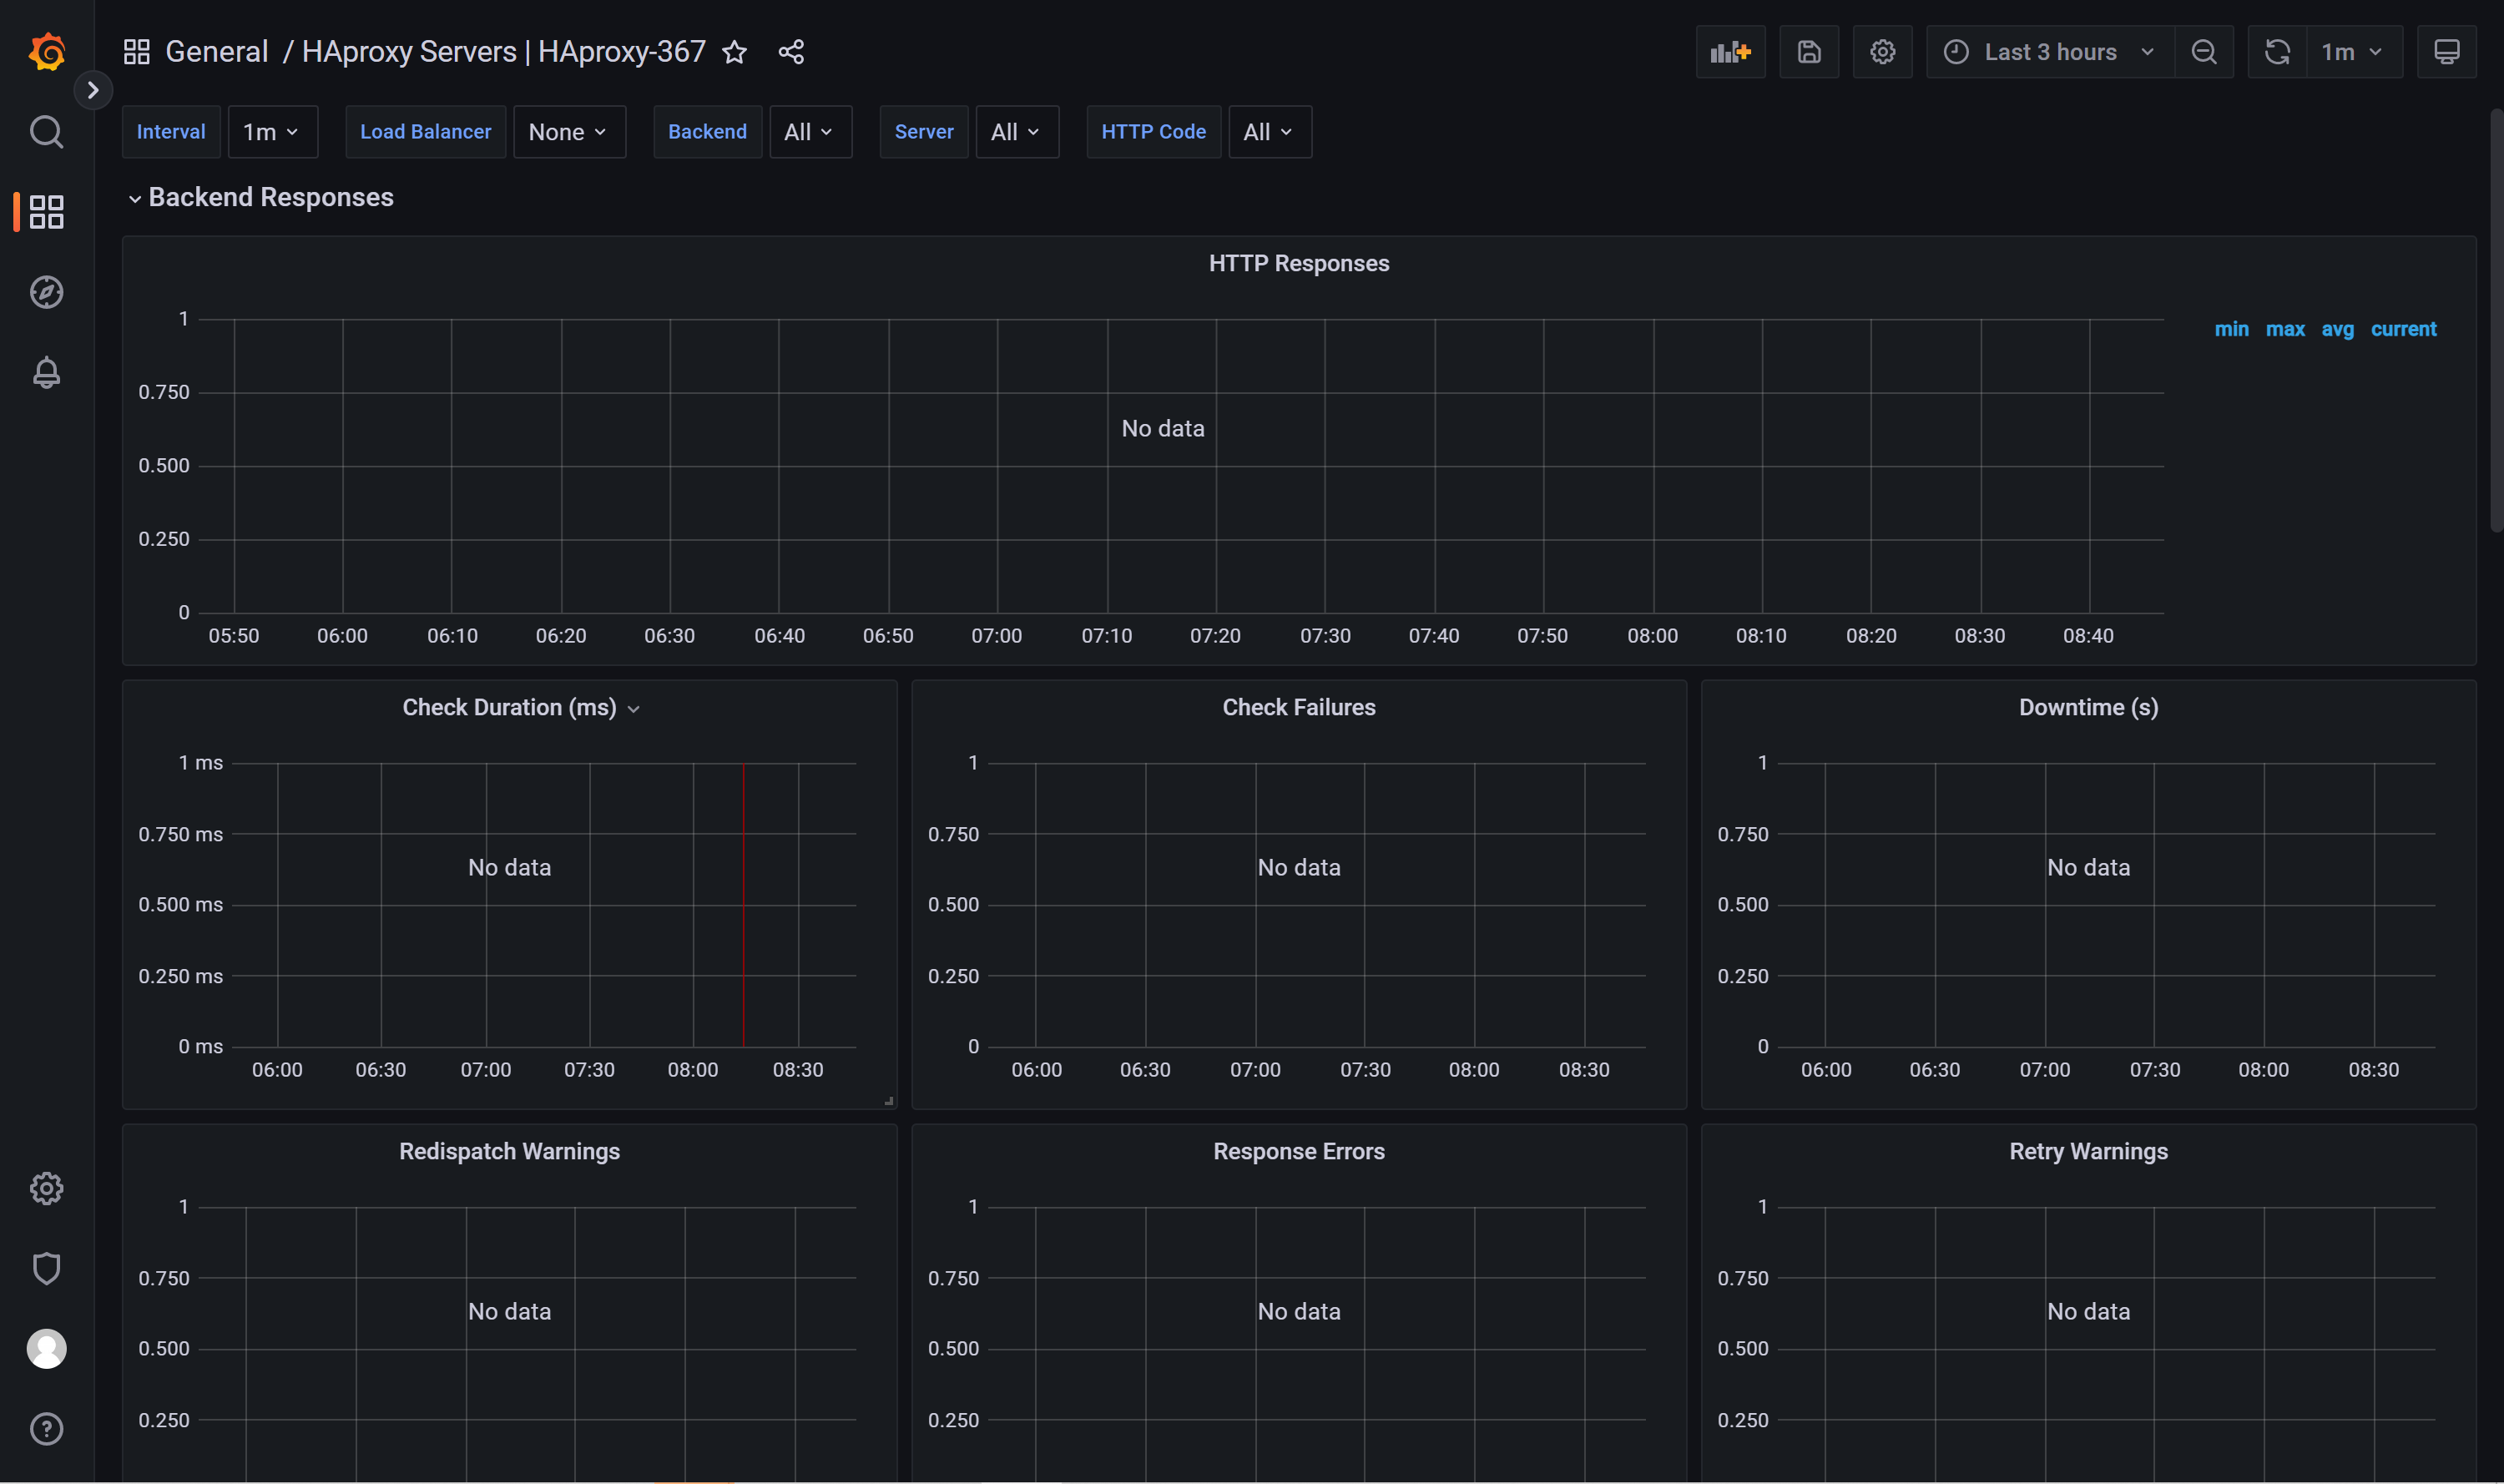Open the search dashboards icon
Screen dimensions: 2504x1484
click(47, 131)
